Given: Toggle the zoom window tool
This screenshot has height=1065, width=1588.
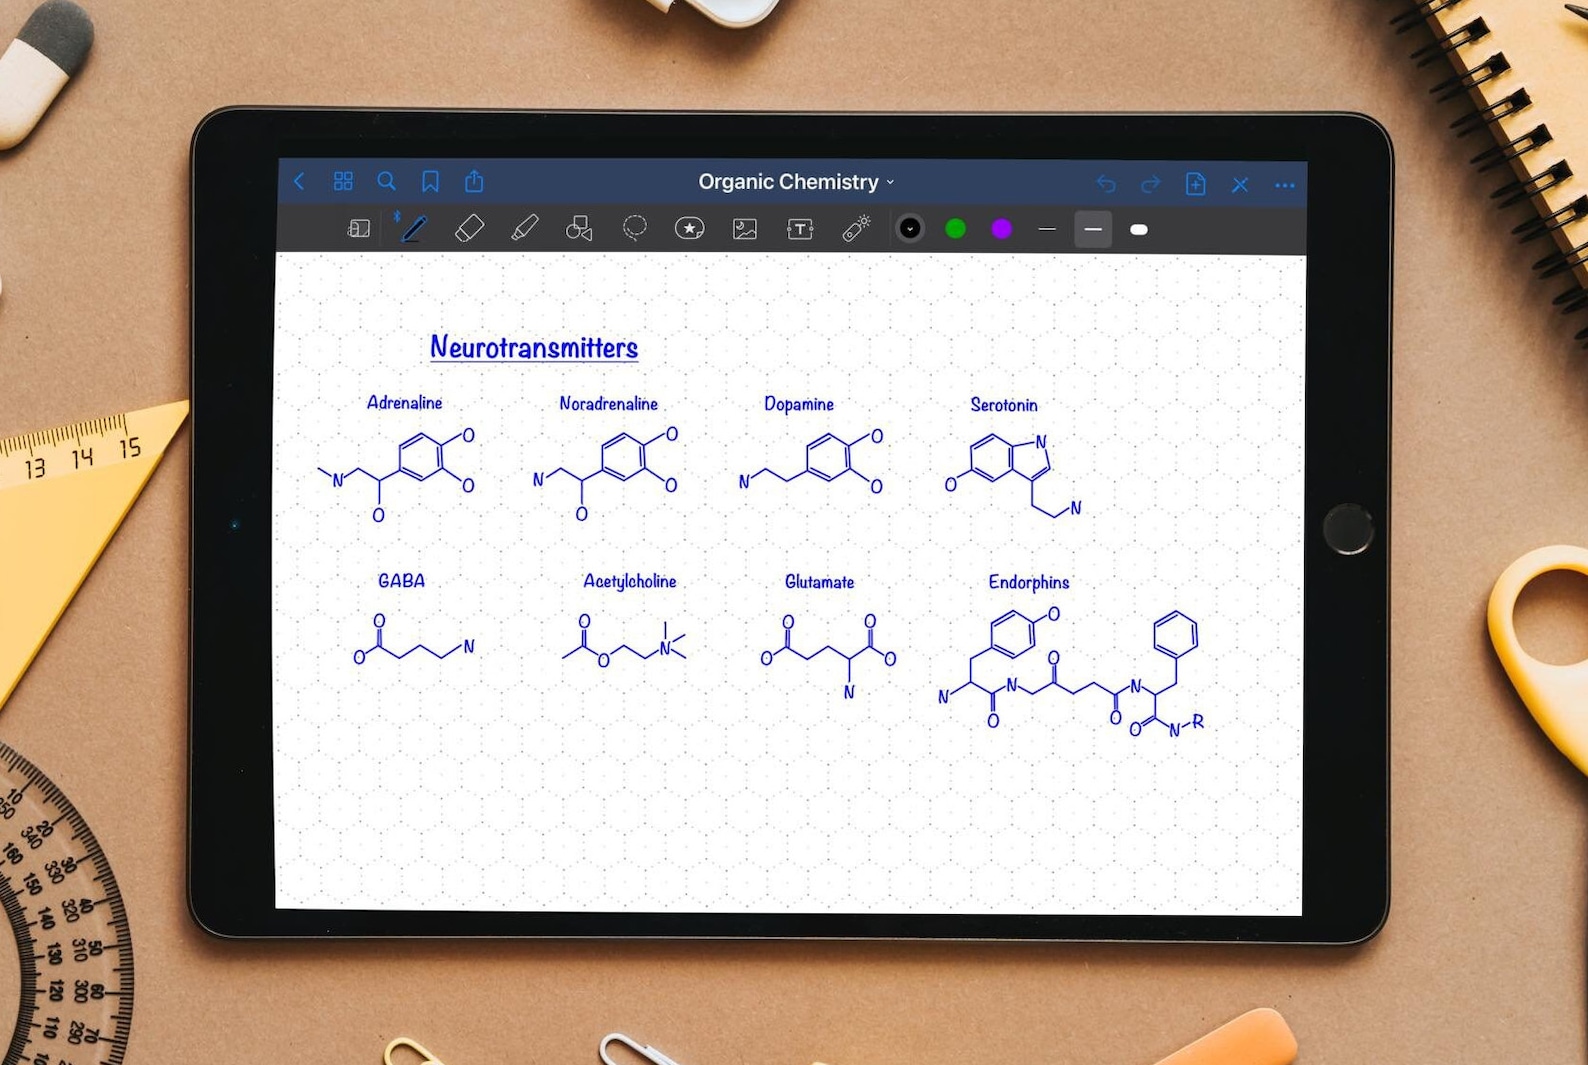Looking at the screenshot, I should pos(358,229).
